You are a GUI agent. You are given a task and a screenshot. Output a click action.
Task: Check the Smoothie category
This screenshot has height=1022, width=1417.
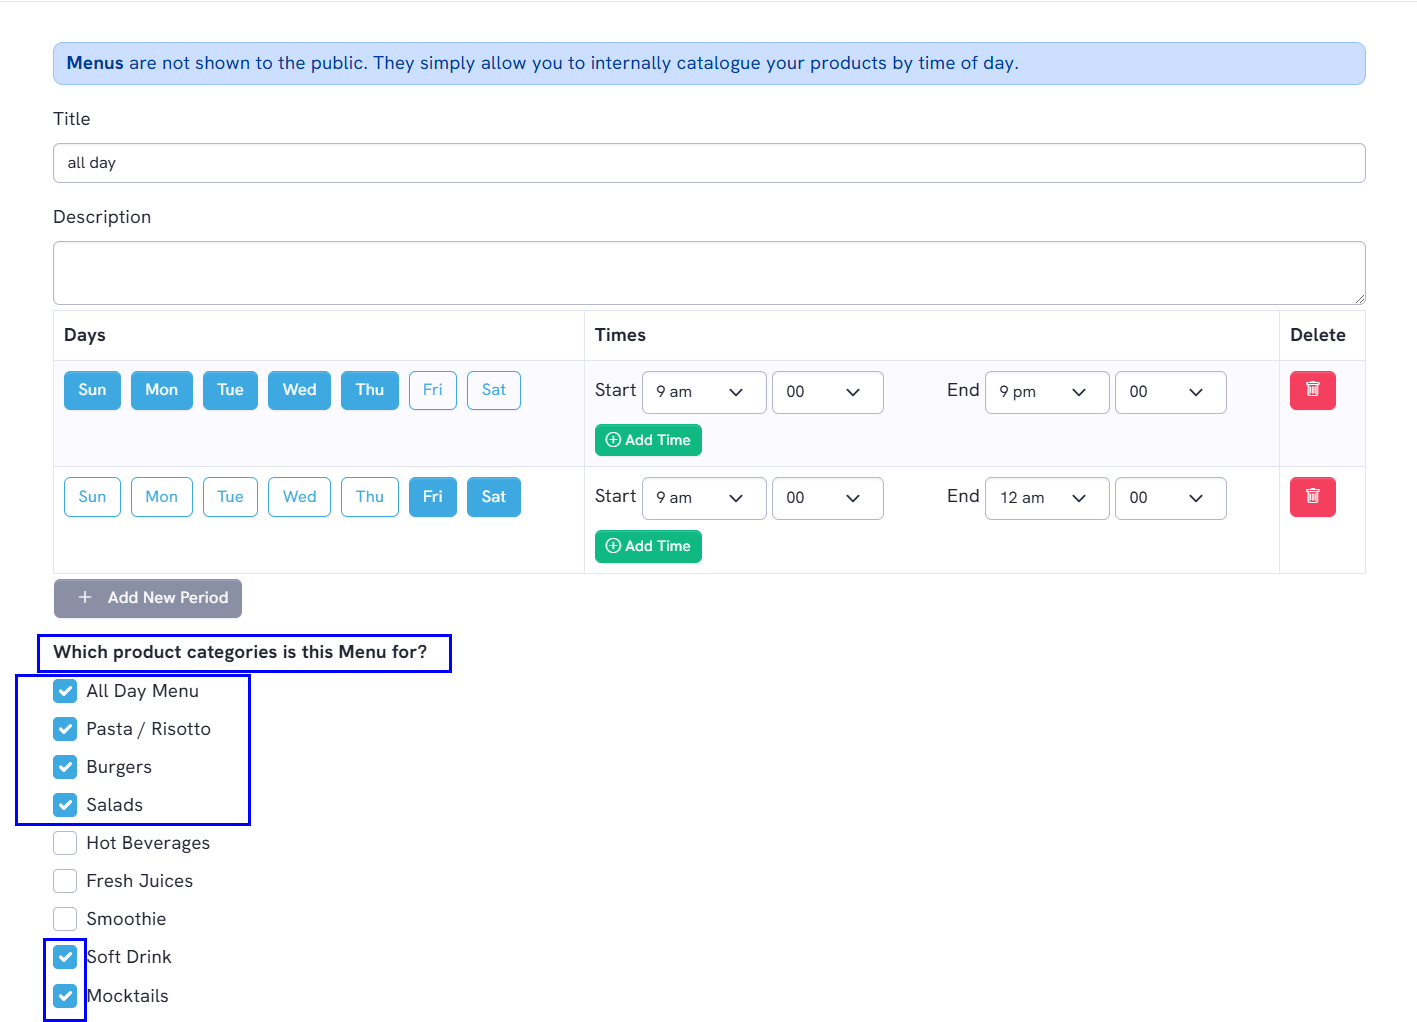[65, 919]
